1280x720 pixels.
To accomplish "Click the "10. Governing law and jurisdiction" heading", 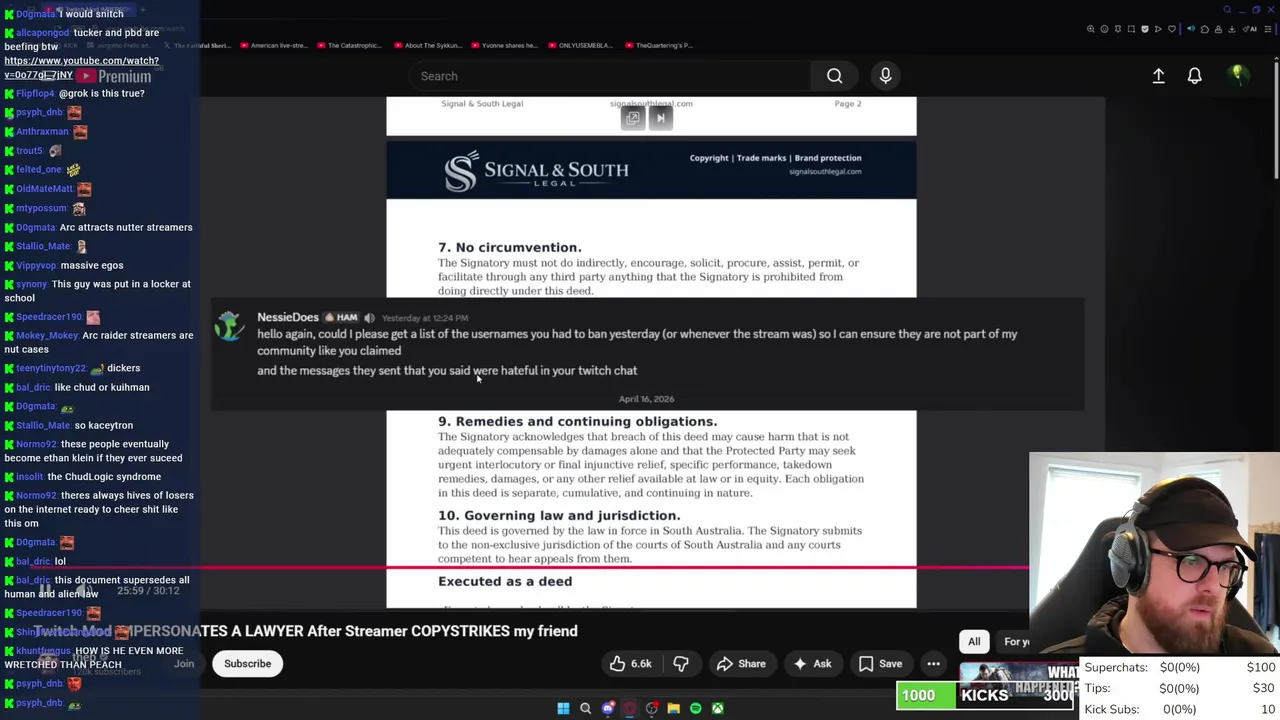I will (558, 516).
